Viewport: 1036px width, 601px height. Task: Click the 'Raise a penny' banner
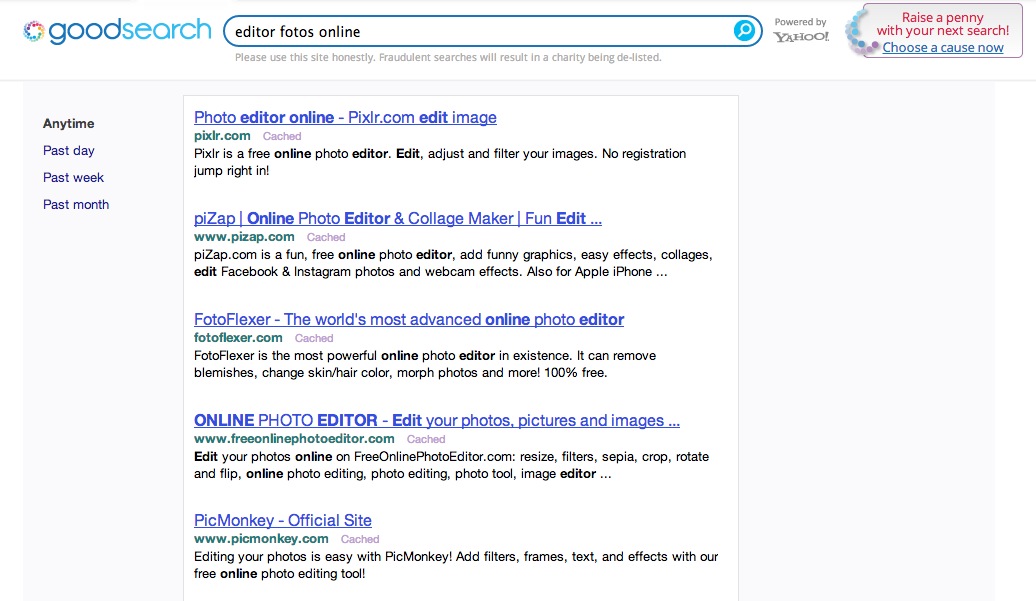[x=942, y=24]
